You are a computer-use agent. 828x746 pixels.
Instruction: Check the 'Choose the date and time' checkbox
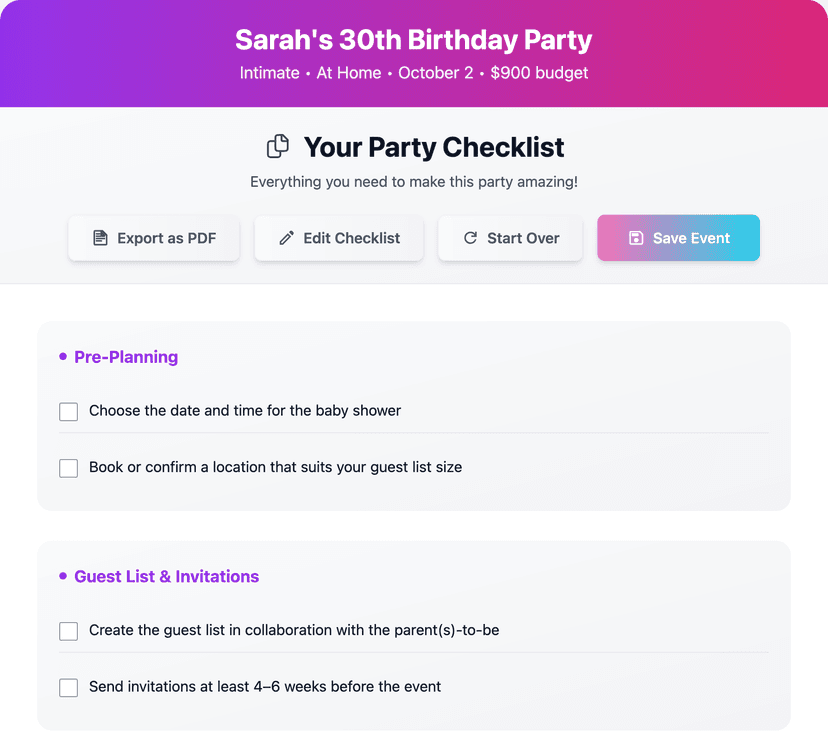(68, 411)
